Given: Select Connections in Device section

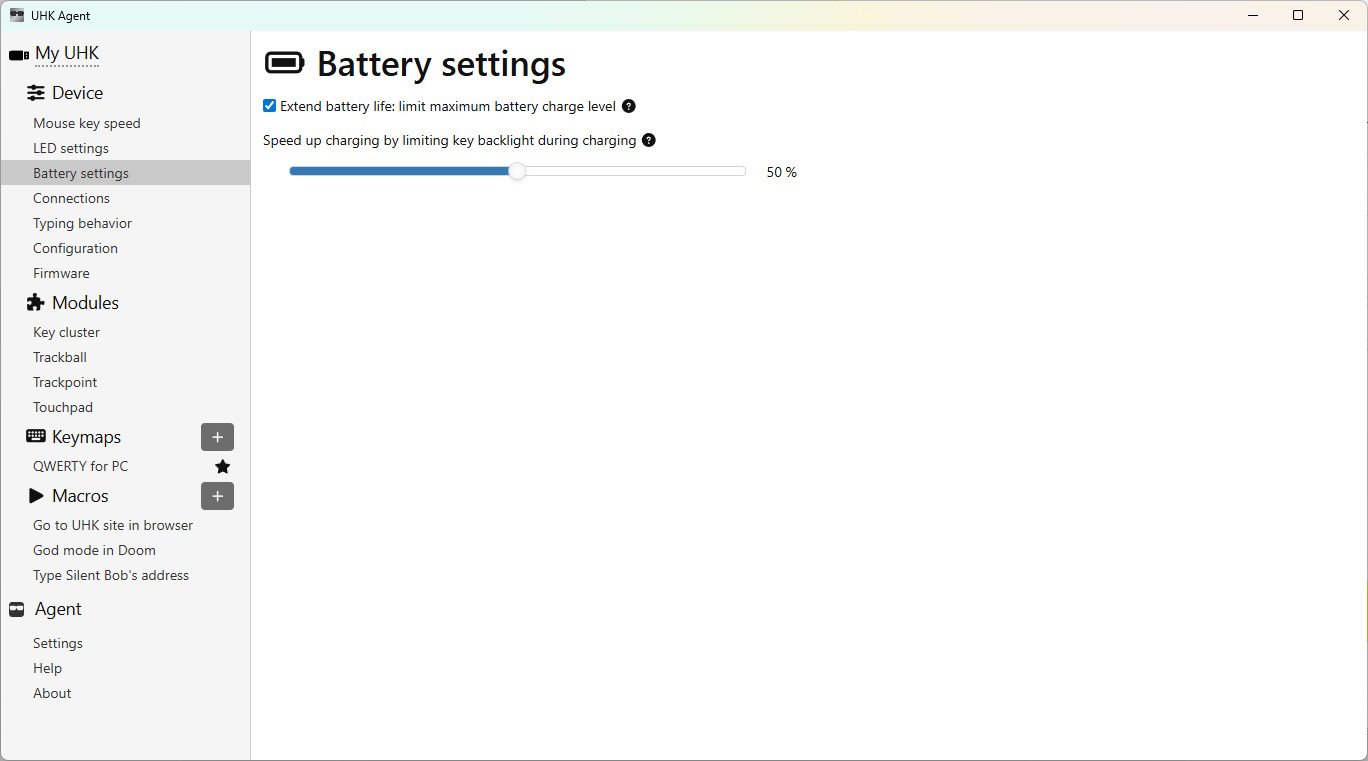Looking at the screenshot, I should point(71,198).
